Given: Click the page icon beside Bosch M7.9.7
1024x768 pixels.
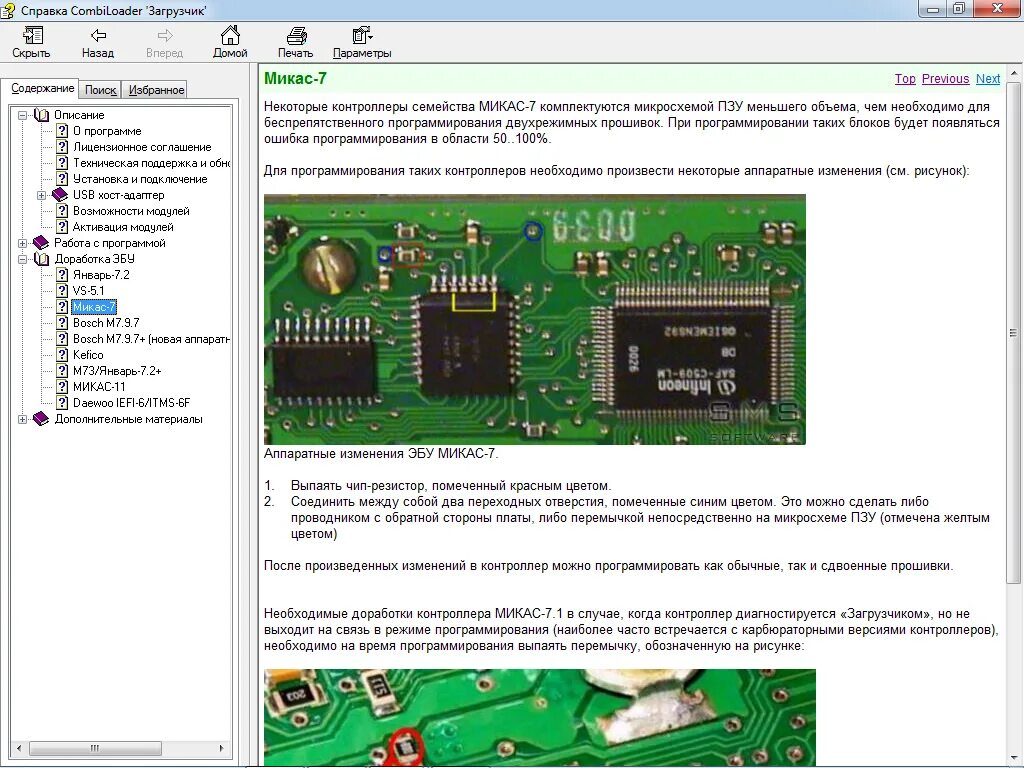Looking at the screenshot, I should [x=62, y=323].
